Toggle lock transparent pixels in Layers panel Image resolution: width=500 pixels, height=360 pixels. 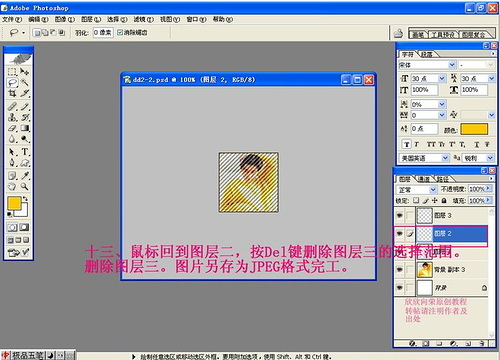coord(416,200)
